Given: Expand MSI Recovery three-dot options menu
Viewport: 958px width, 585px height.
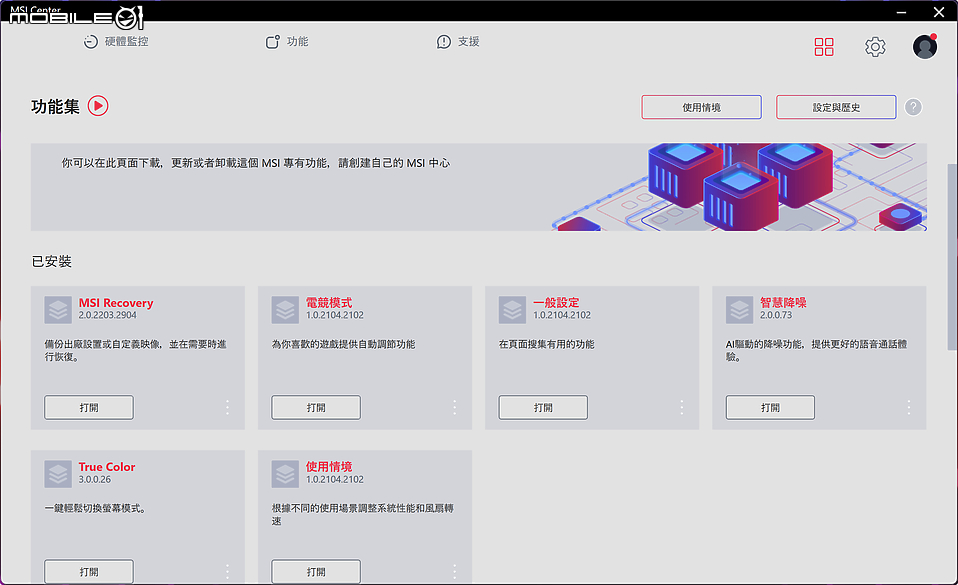Looking at the screenshot, I should (x=227, y=407).
